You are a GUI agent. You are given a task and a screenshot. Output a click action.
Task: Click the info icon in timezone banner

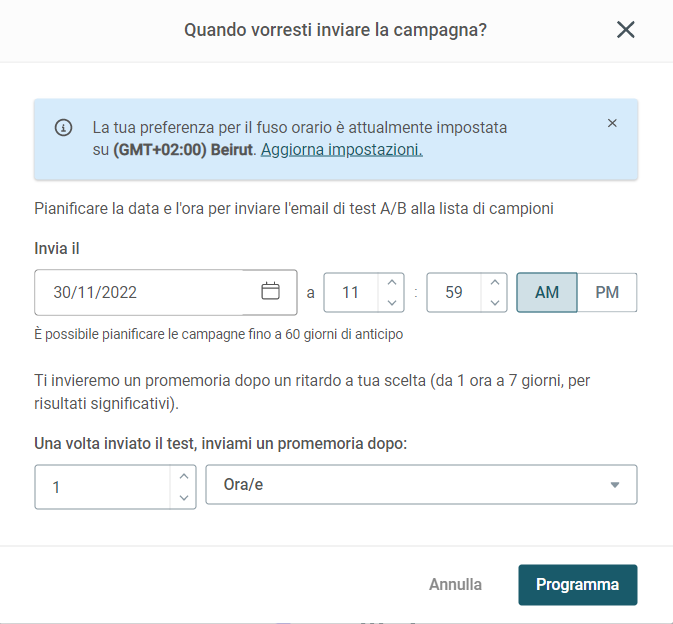point(64,128)
